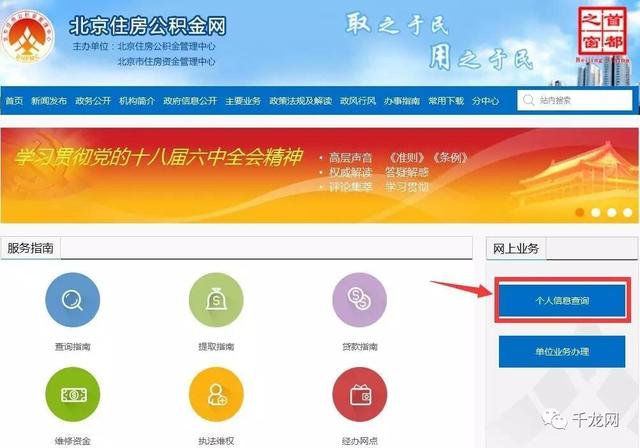Open 政策法规及解读 menu item
The width and height of the screenshot is (640, 448).
[x=300, y=101]
